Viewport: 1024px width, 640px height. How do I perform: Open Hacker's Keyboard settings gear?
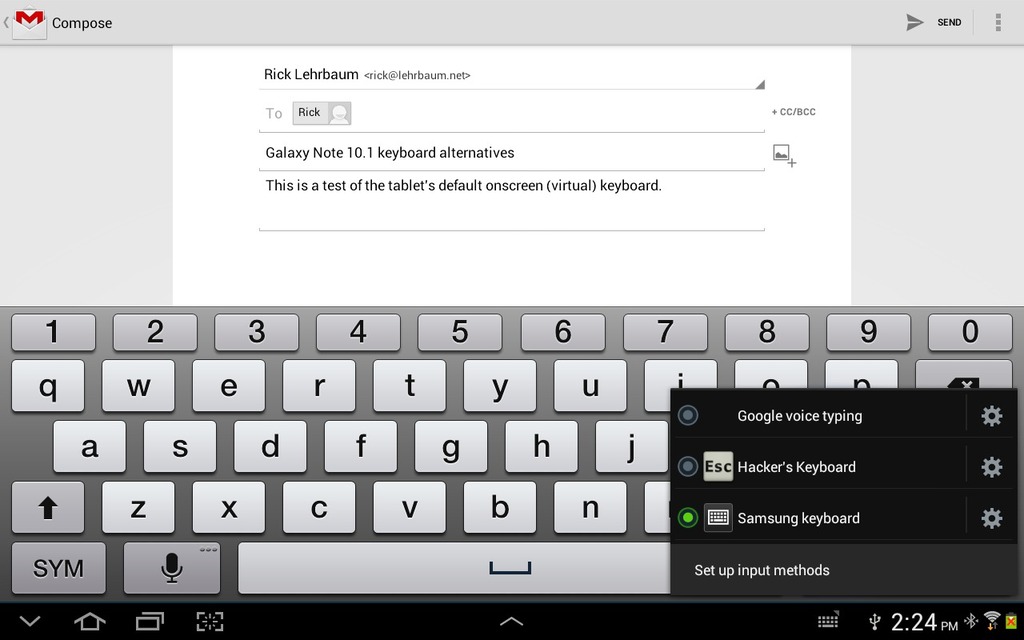coord(991,466)
